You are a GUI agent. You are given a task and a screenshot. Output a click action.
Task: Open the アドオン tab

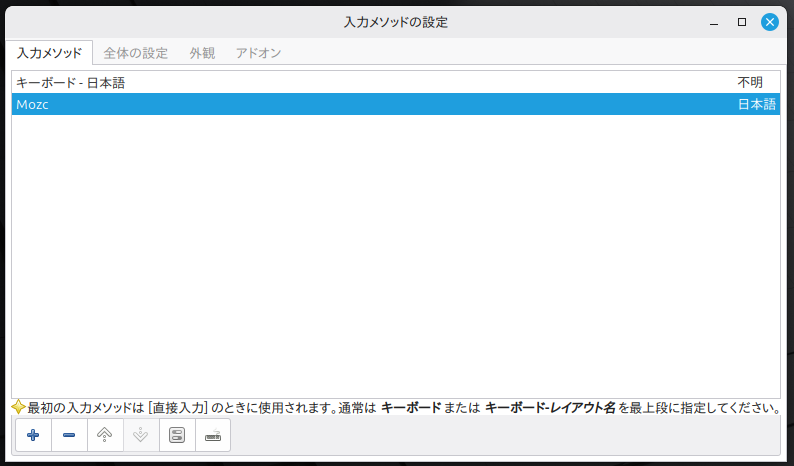(x=259, y=53)
